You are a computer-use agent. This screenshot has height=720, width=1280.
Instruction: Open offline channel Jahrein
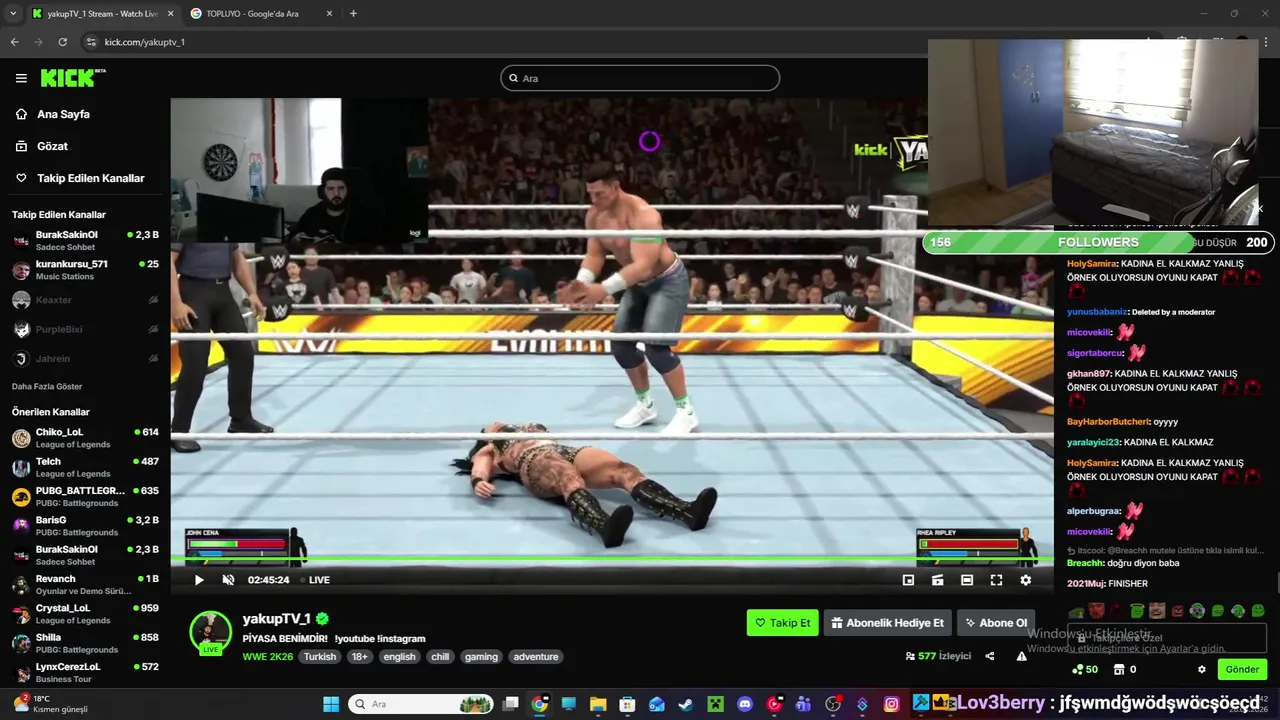pyautogui.click(x=85, y=358)
